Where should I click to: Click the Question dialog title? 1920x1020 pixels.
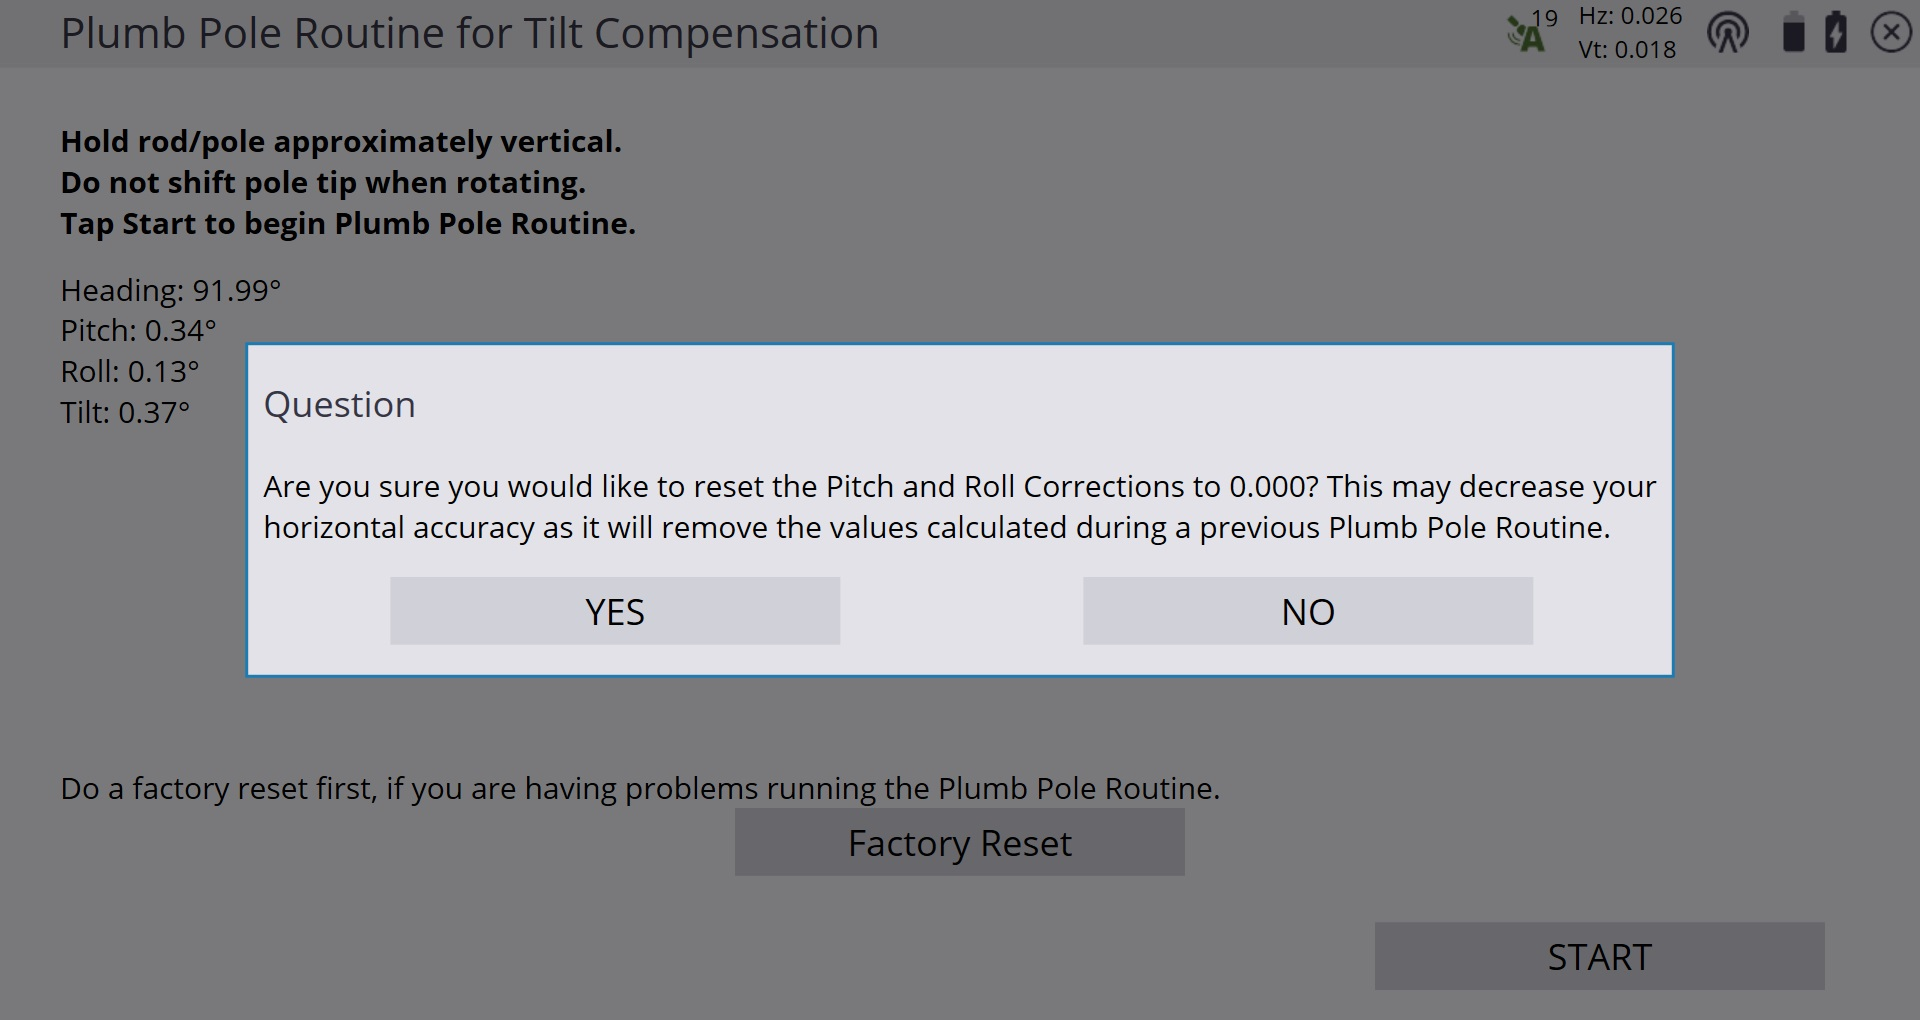click(340, 405)
